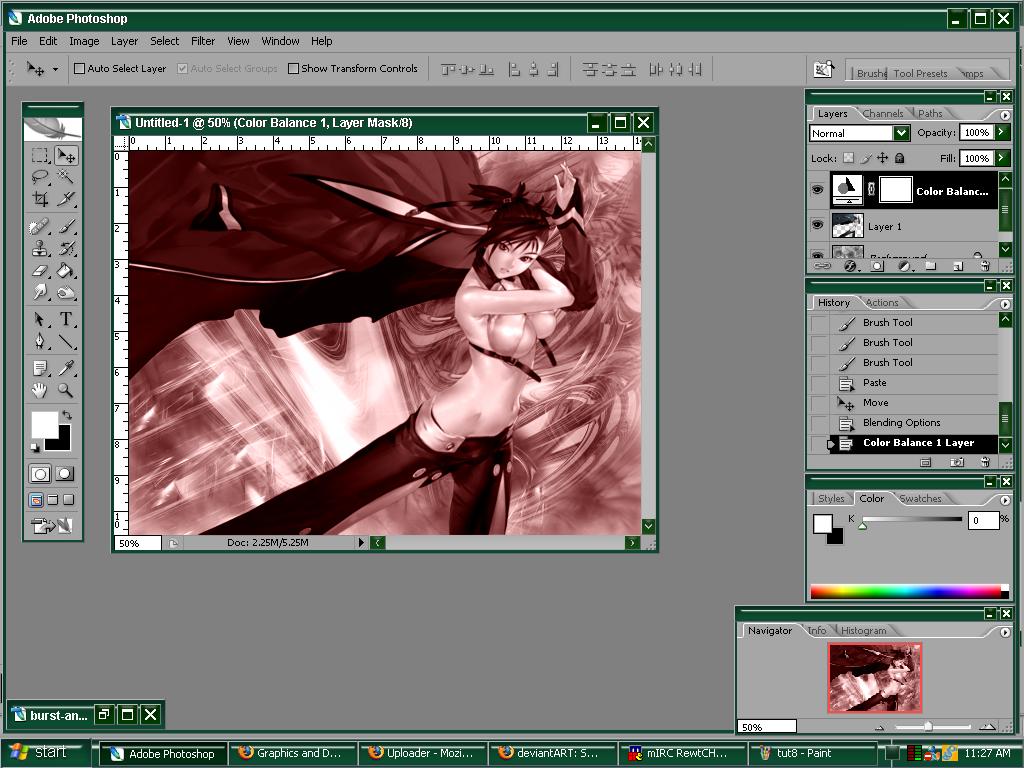The height and width of the screenshot is (768, 1024).
Task: Open the blend mode Normal dropdown
Action: (901, 133)
